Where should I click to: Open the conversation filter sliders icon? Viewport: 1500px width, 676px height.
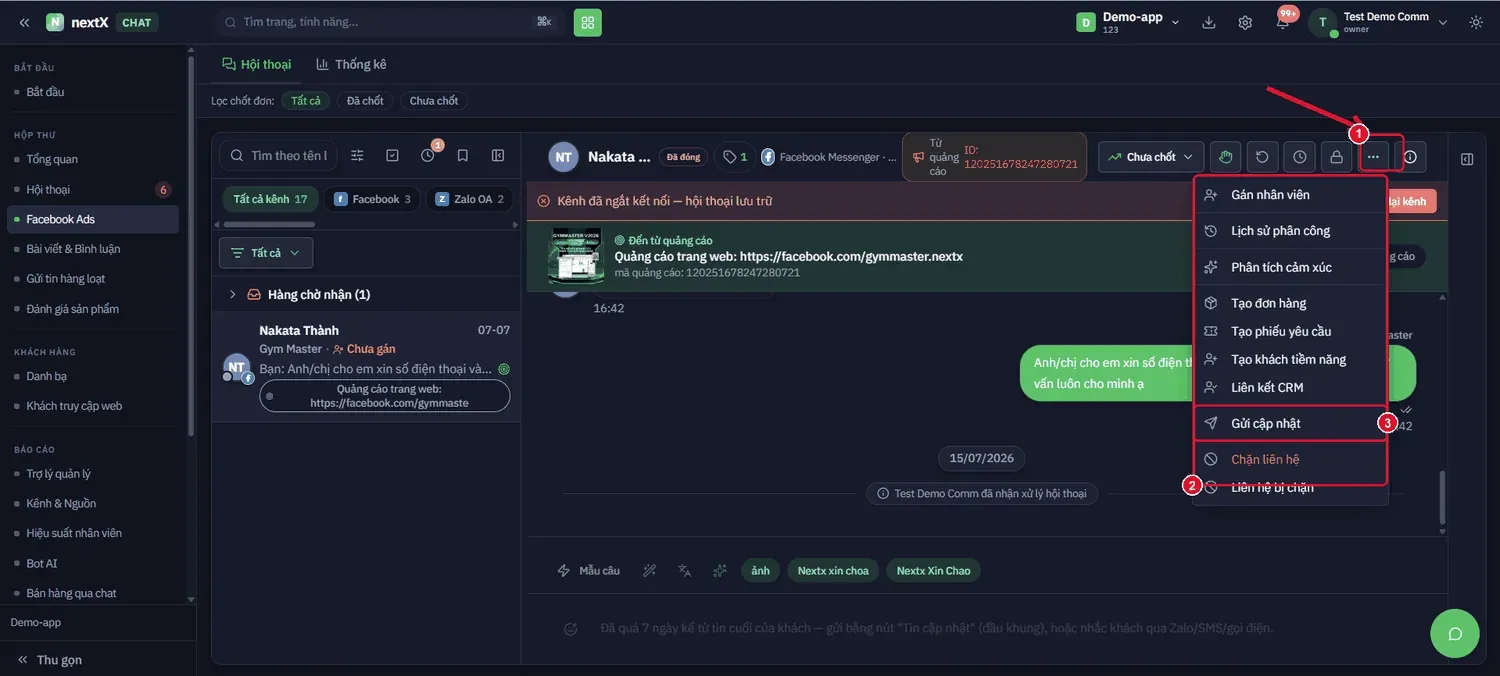pyautogui.click(x=357, y=156)
